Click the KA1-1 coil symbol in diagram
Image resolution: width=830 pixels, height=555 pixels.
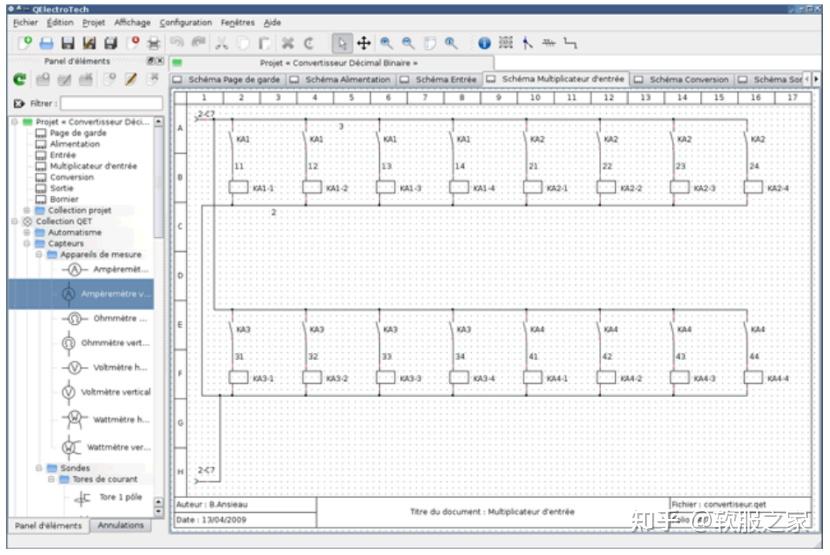click(238, 187)
